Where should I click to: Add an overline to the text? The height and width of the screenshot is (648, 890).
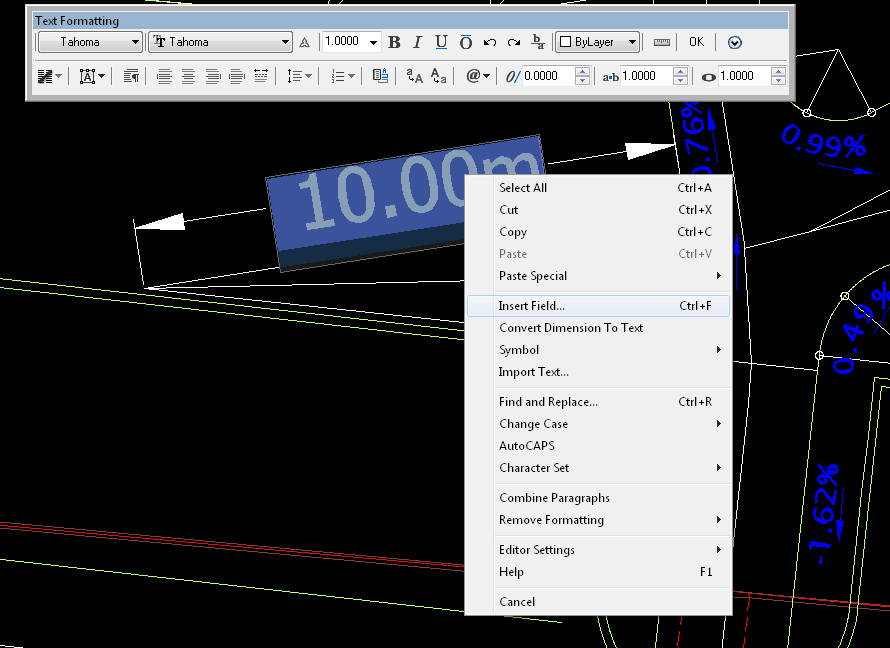(x=465, y=42)
